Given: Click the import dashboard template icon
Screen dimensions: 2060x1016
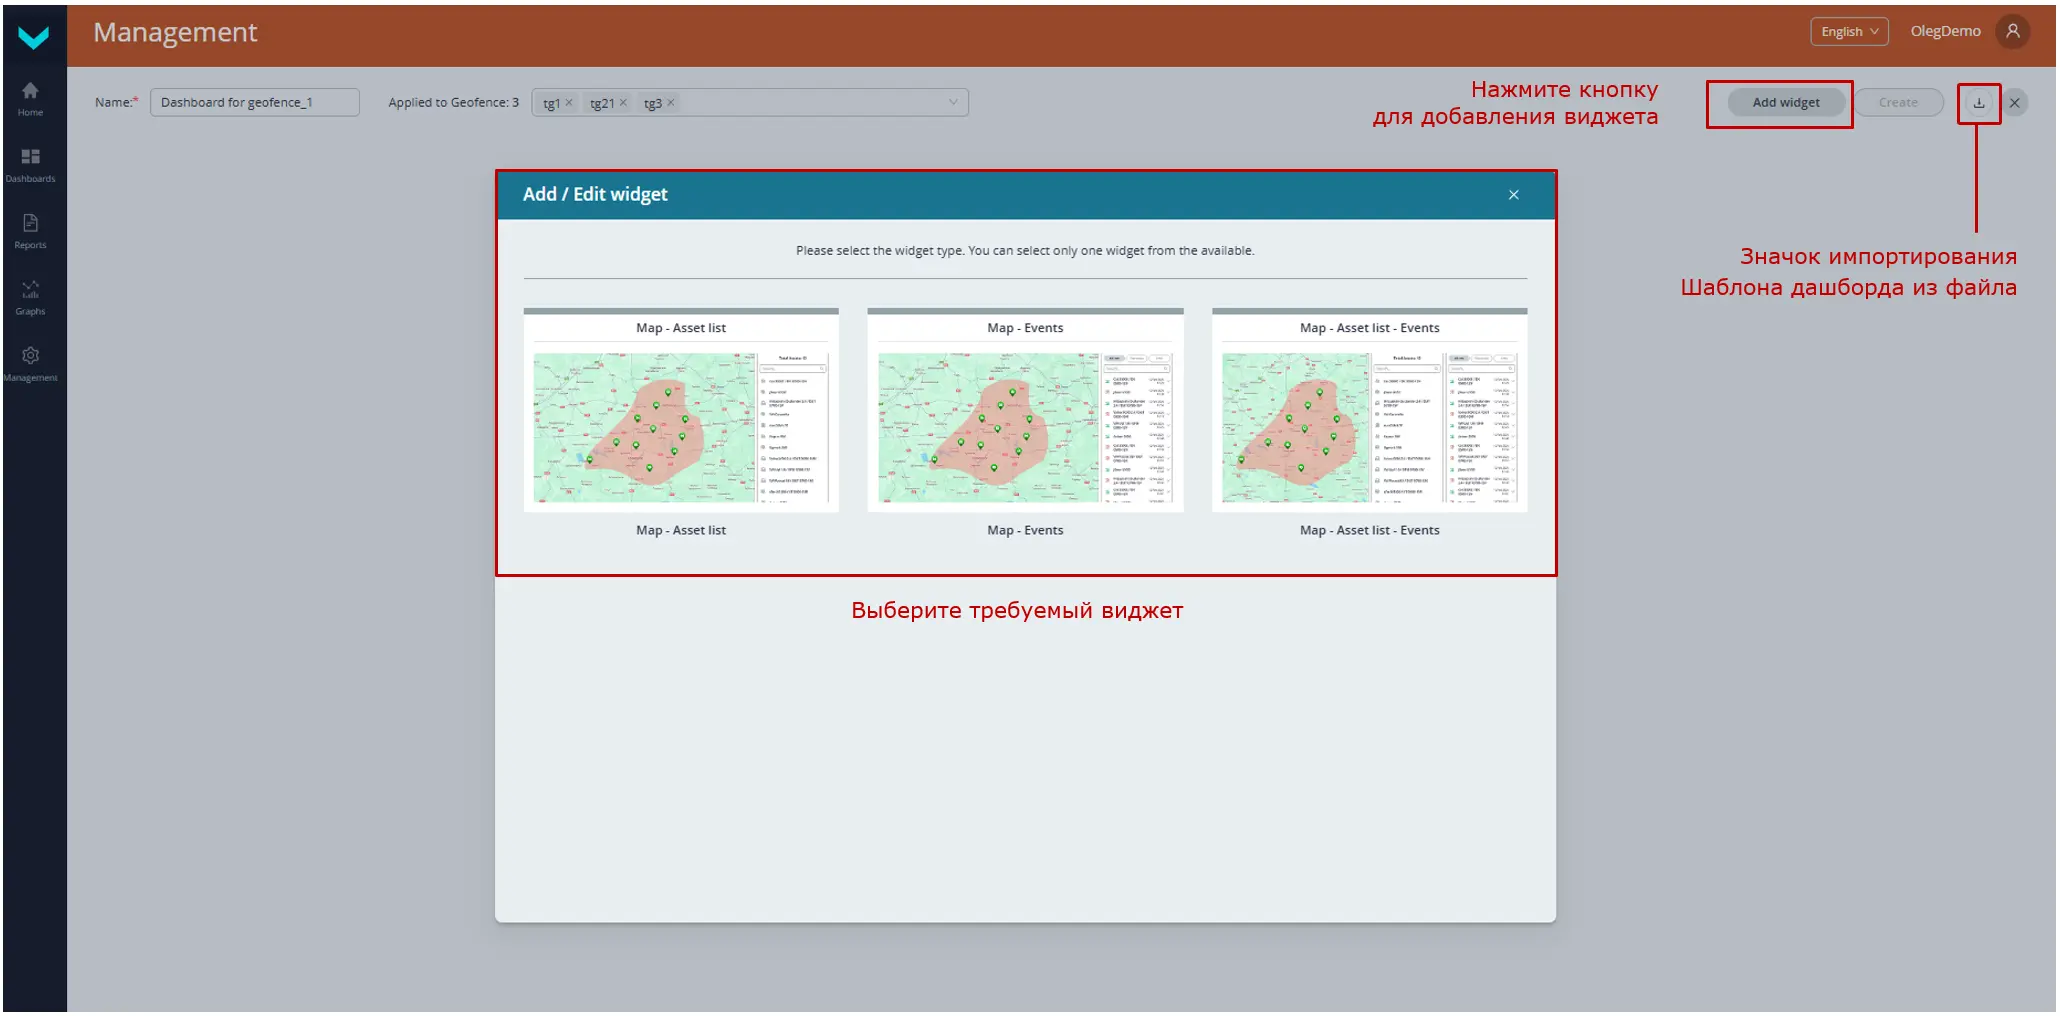Looking at the screenshot, I should (x=1978, y=103).
